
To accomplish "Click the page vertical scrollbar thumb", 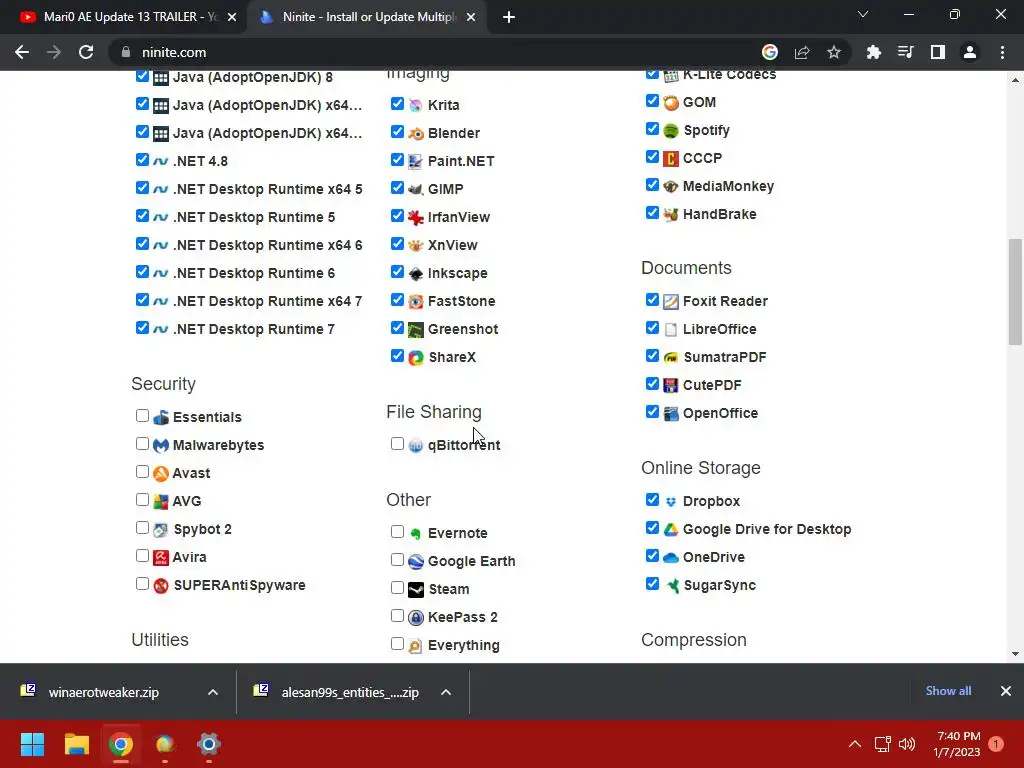I will pos(1015,292).
